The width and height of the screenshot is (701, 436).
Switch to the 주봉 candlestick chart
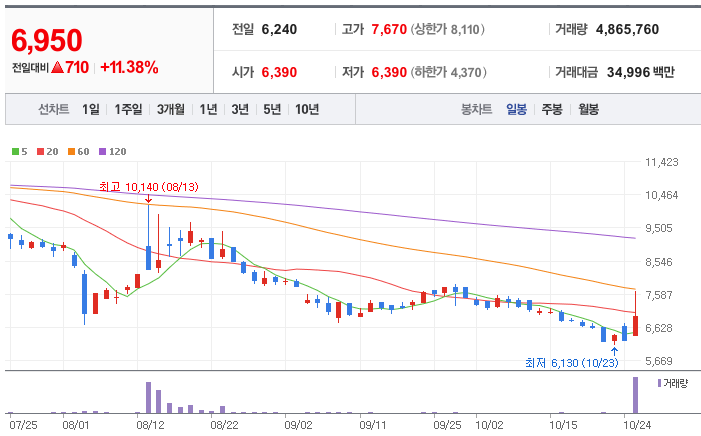tap(552, 109)
